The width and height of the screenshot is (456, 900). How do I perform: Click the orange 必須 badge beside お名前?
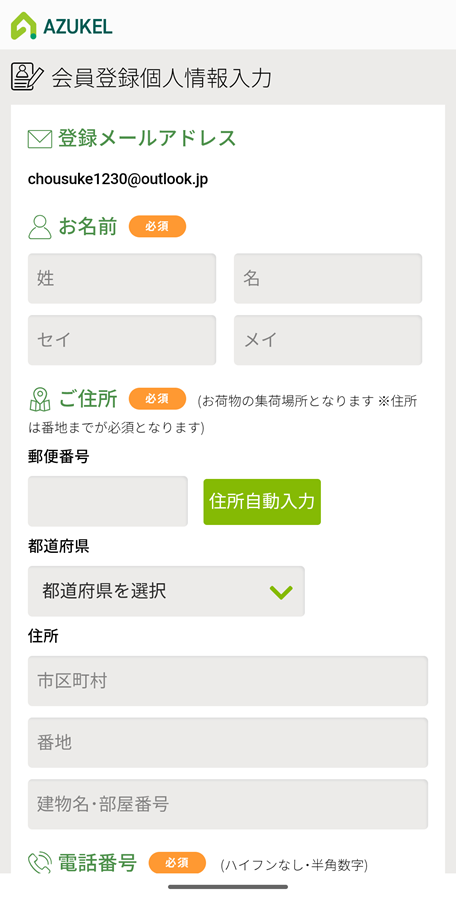[x=157, y=226]
